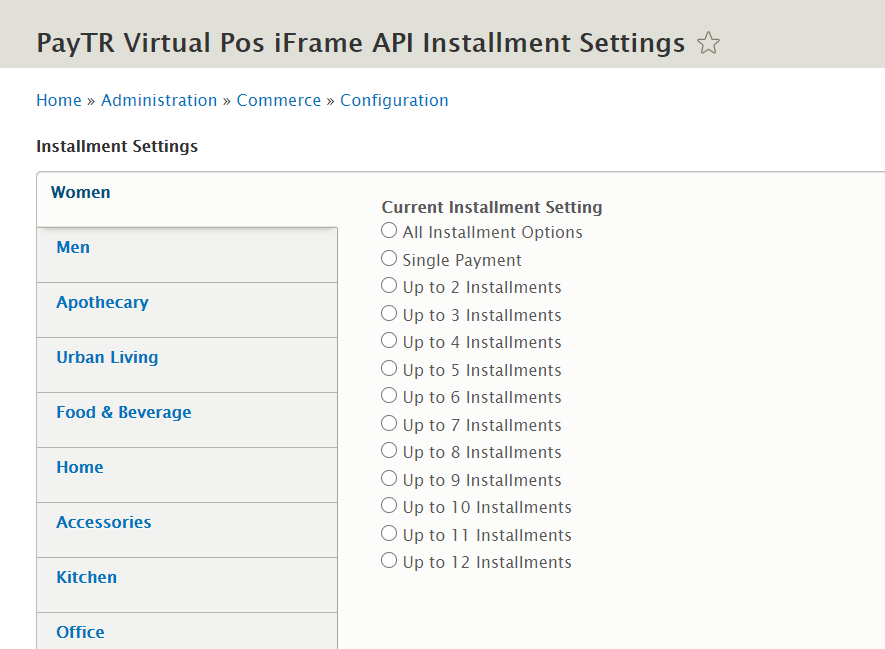885x649 pixels.
Task: Pick the Up to 6 Installments option
Action: [389, 396]
